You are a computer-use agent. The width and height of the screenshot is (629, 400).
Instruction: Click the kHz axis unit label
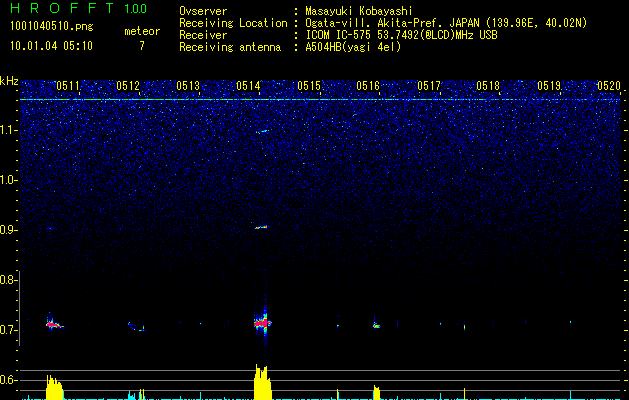coord(9,81)
